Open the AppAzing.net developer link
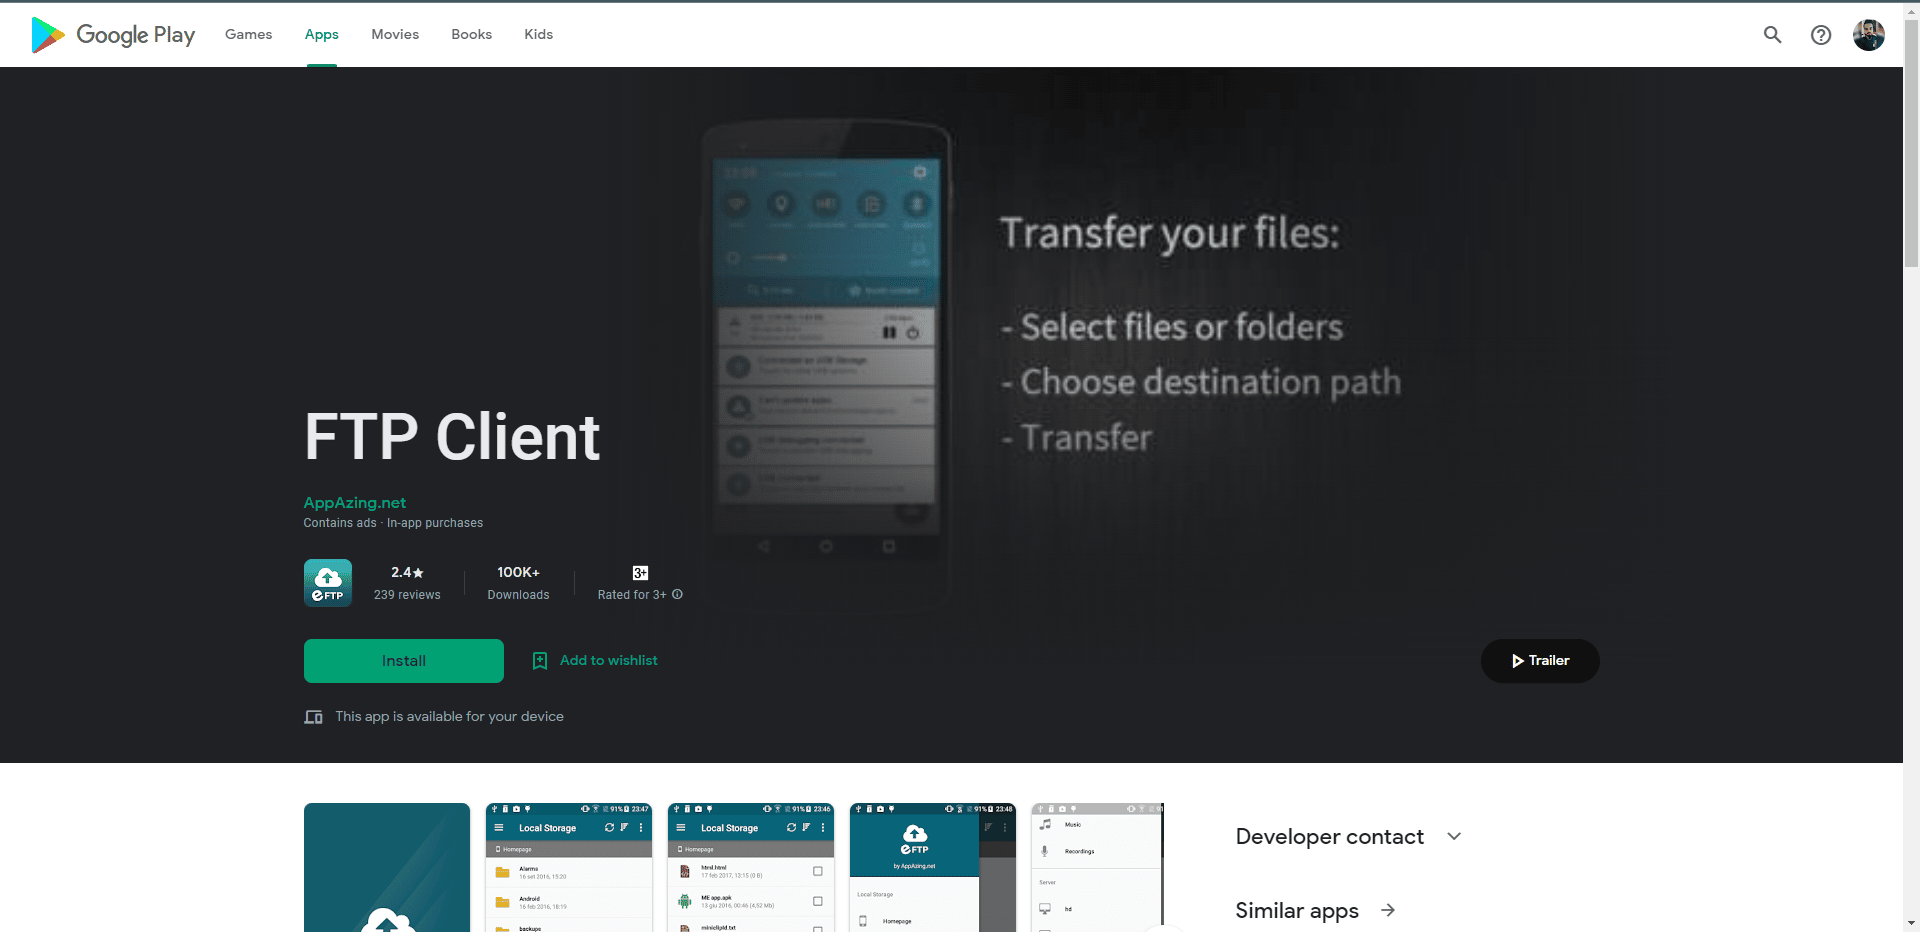 pyautogui.click(x=355, y=503)
